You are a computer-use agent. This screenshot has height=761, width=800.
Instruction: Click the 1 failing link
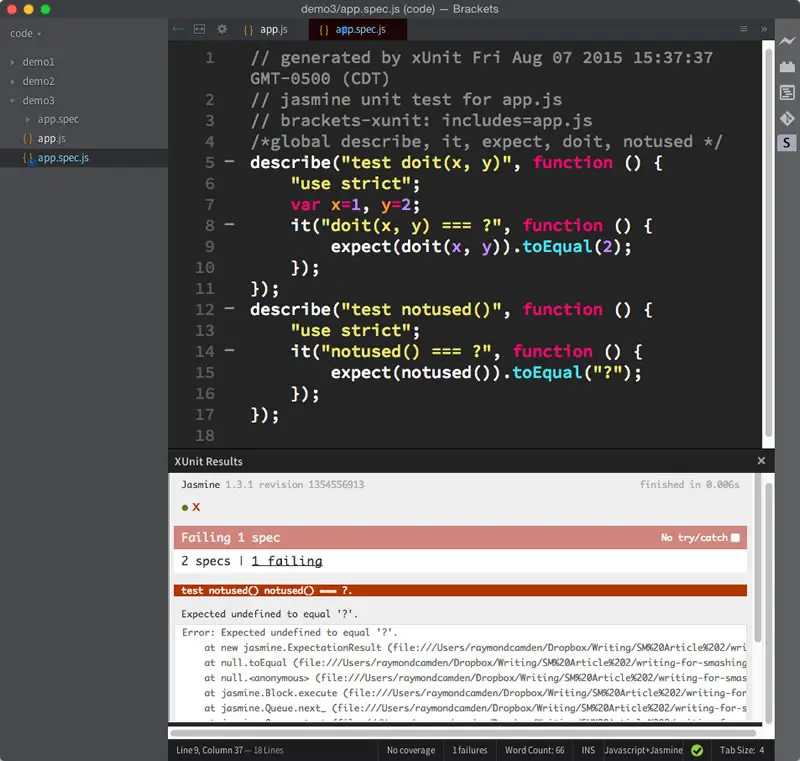[x=287, y=561]
